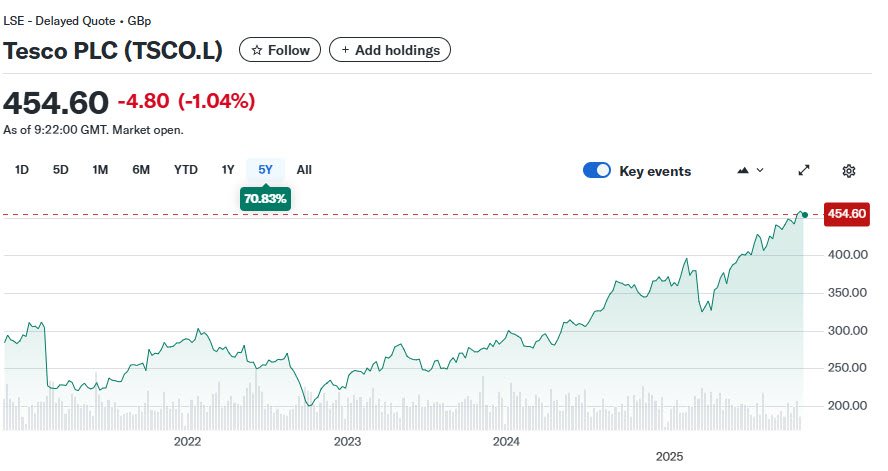Click the Tesco PLC (TSCO.L) title
The width and height of the screenshot is (888, 471).
113,50
